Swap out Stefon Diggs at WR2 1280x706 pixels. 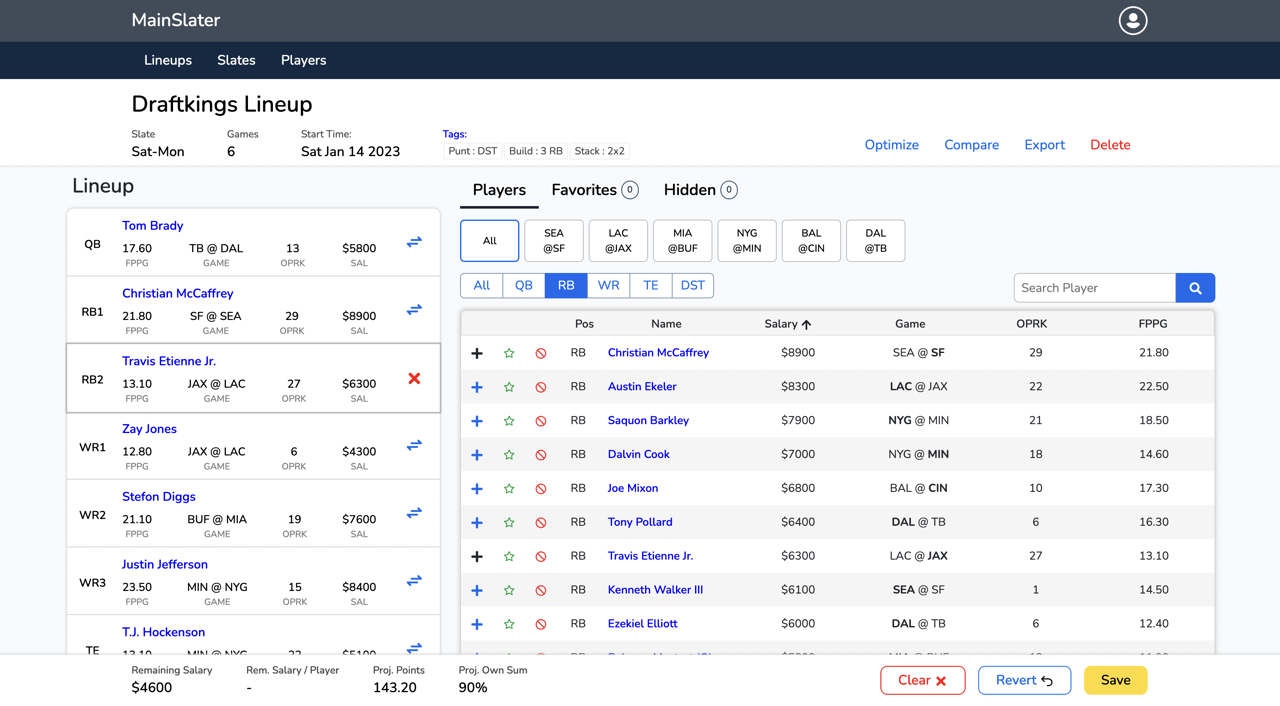pos(414,513)
